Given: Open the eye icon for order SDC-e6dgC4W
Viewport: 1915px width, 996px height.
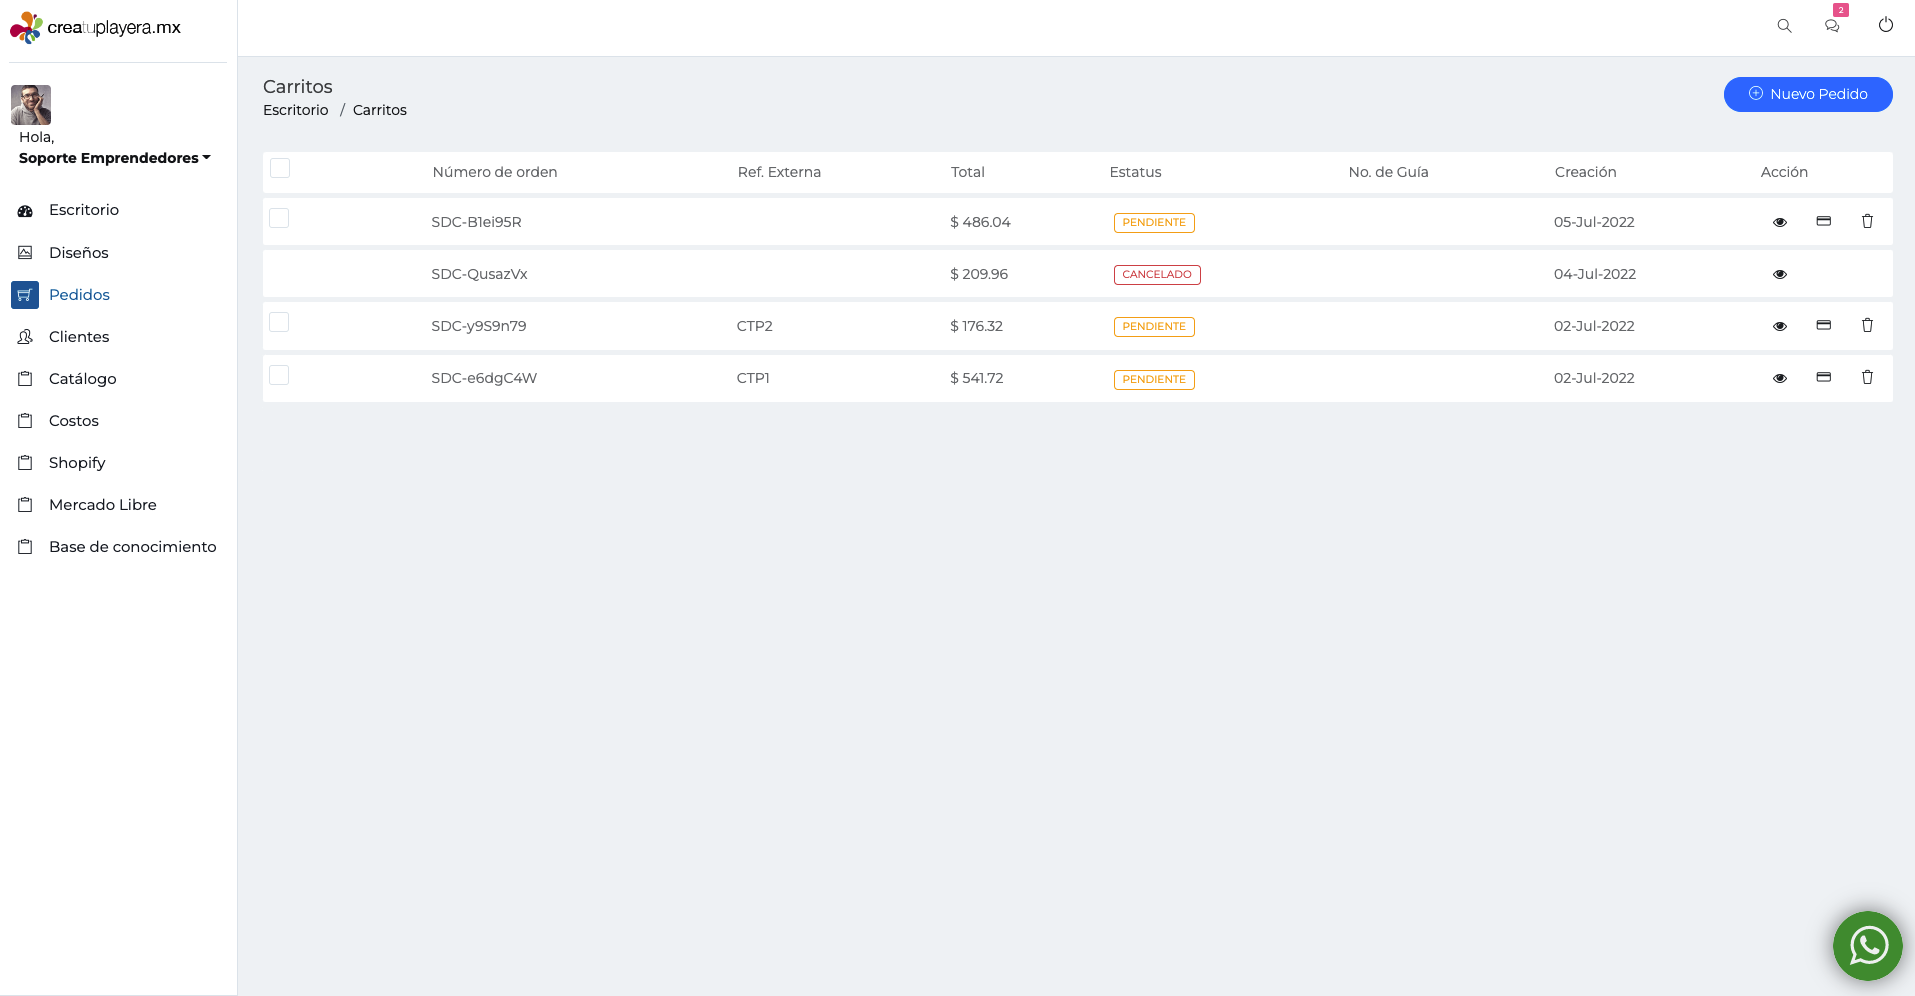Looking at the screenshot, I should (1780, 377).
